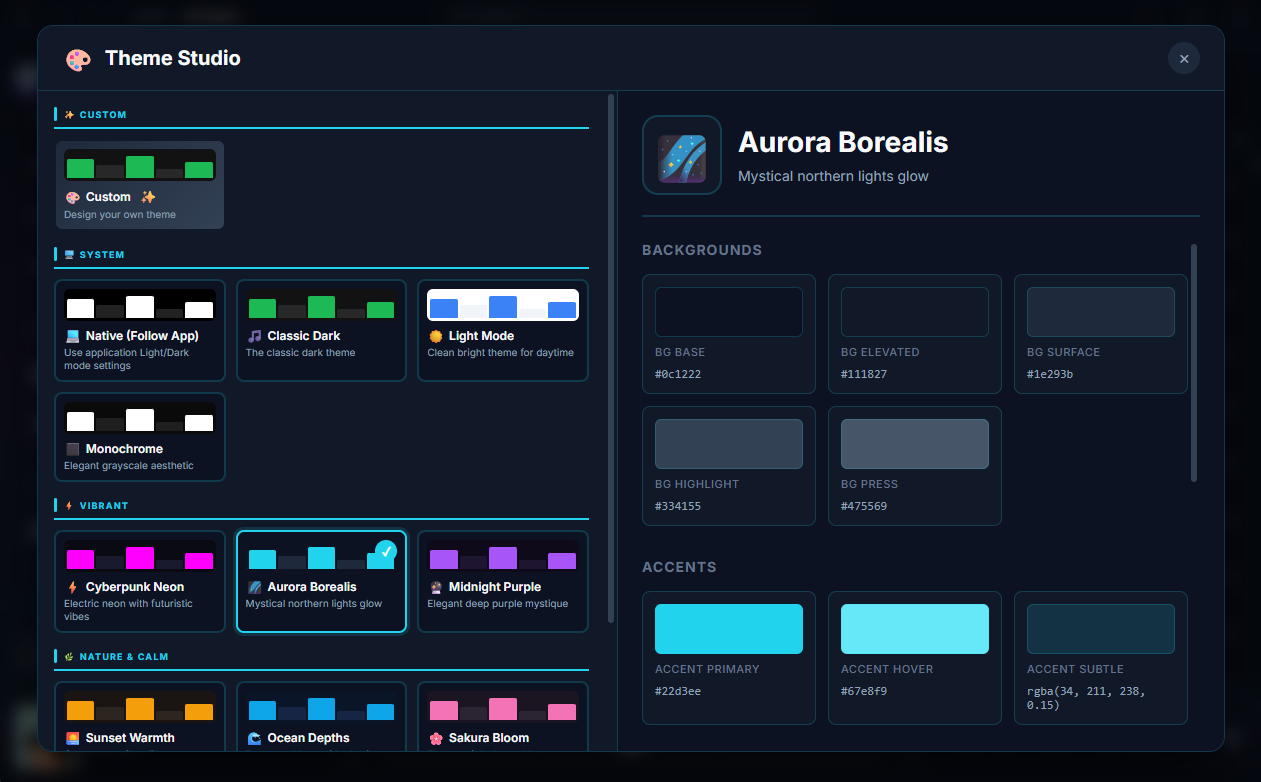Click the music note icon on Classic Dark
Viewport: 1261px width, 782px height.
point(256,337)
